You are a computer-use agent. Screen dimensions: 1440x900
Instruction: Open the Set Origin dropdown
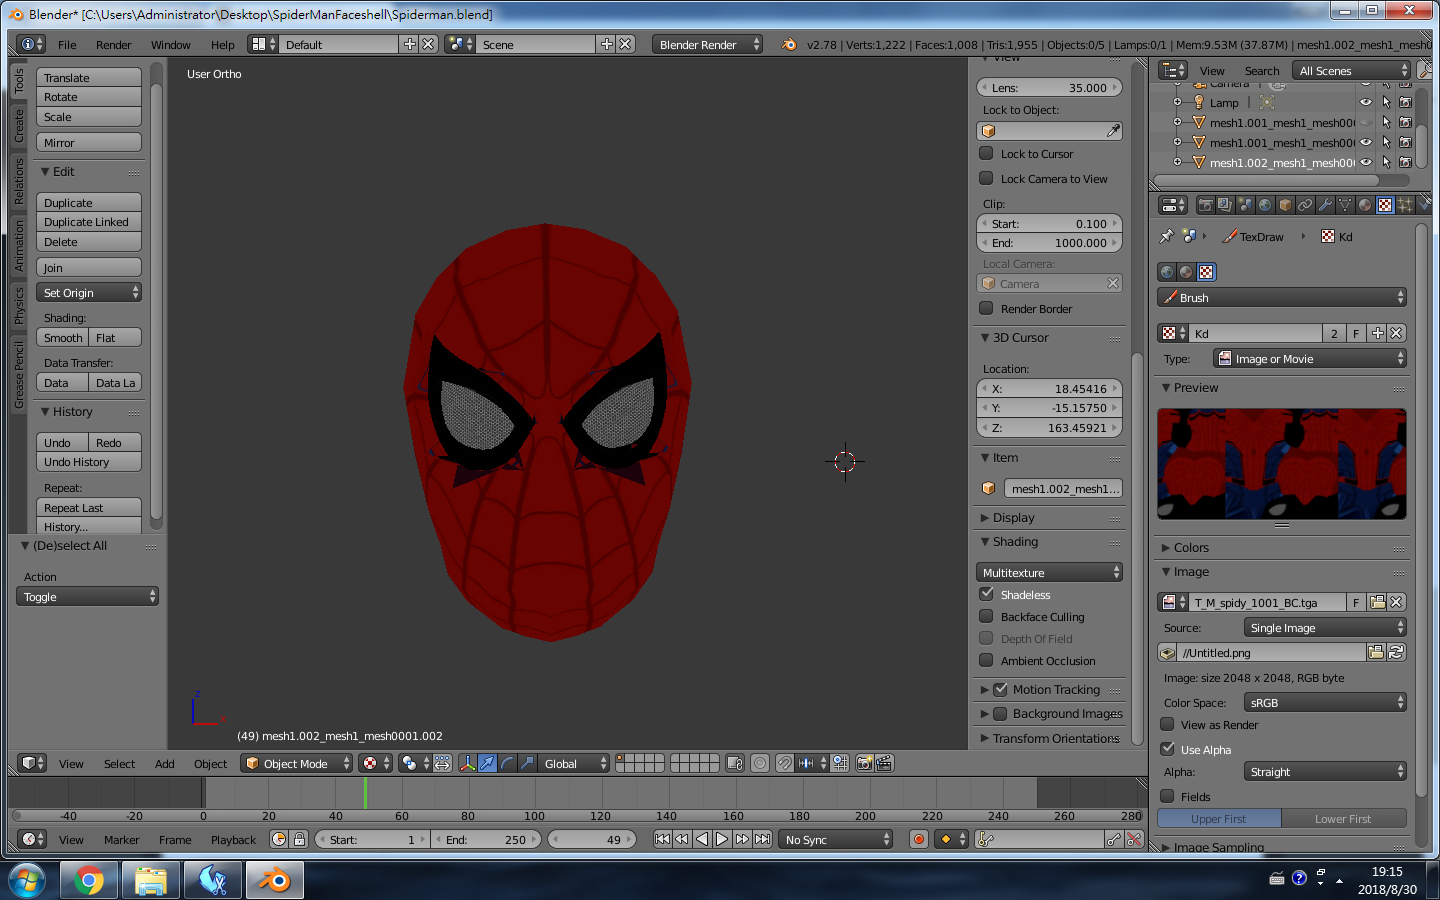click(89, 292)
